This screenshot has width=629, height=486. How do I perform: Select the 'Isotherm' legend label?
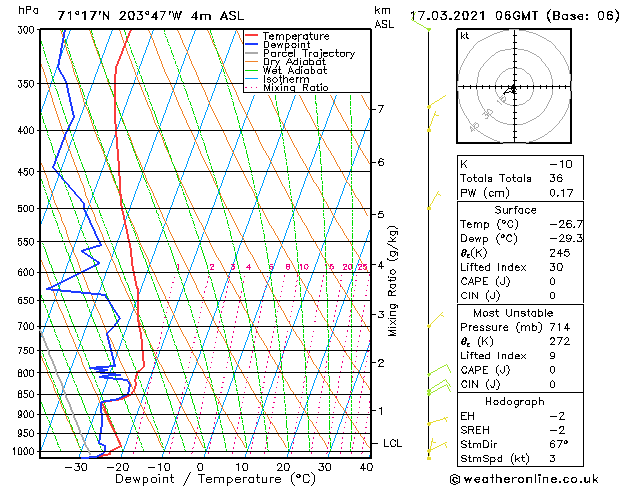[286, 79]
